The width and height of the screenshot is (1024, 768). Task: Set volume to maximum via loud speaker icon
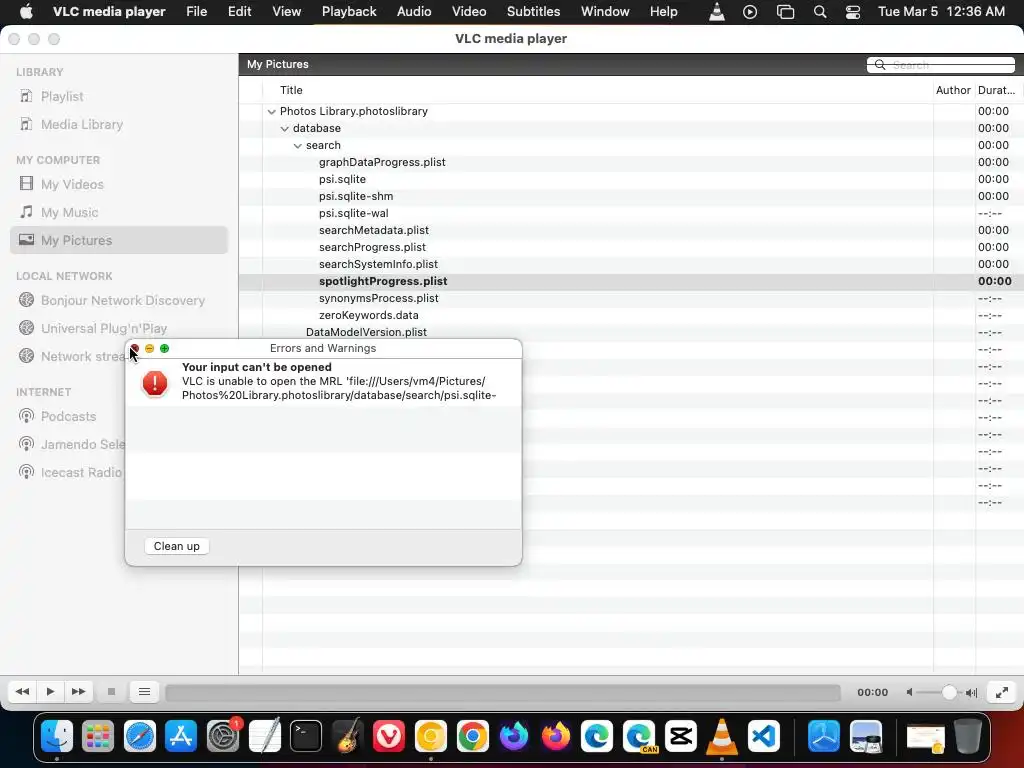click(972, 692)
